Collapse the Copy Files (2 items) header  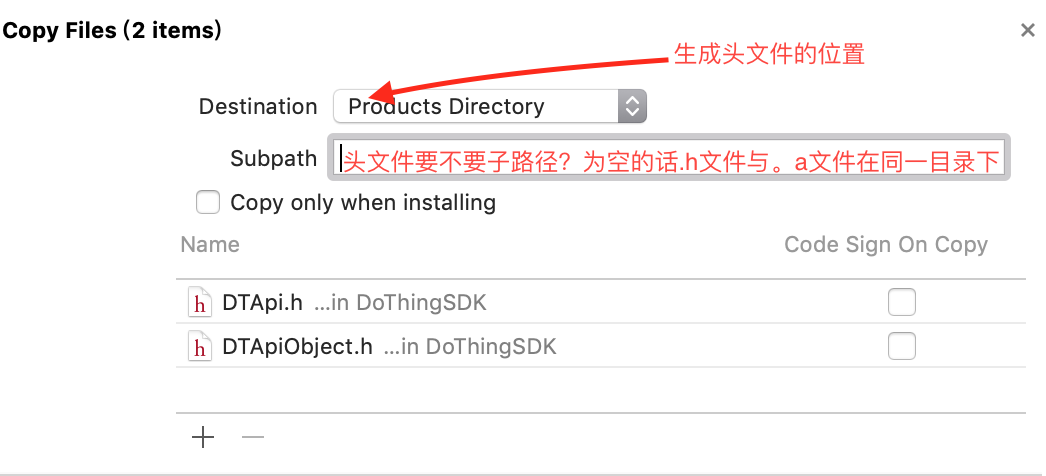click(x=111, y=30)
